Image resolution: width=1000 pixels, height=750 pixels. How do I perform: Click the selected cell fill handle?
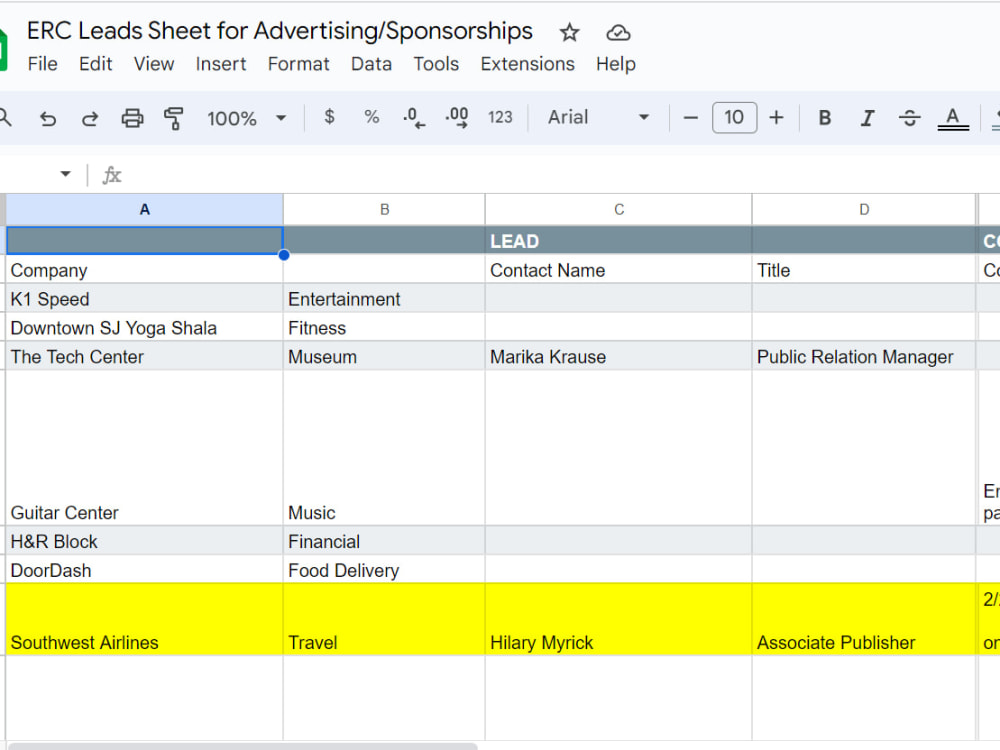tap(284, 255)
